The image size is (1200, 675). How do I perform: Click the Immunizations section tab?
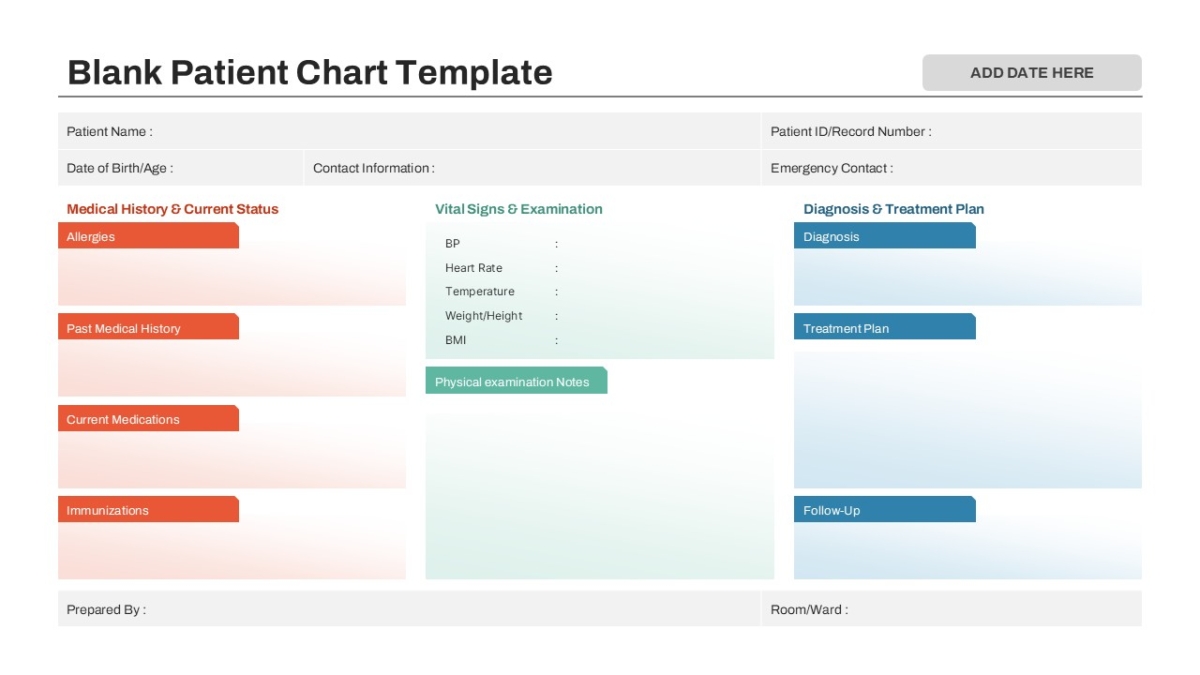point(148,509)
